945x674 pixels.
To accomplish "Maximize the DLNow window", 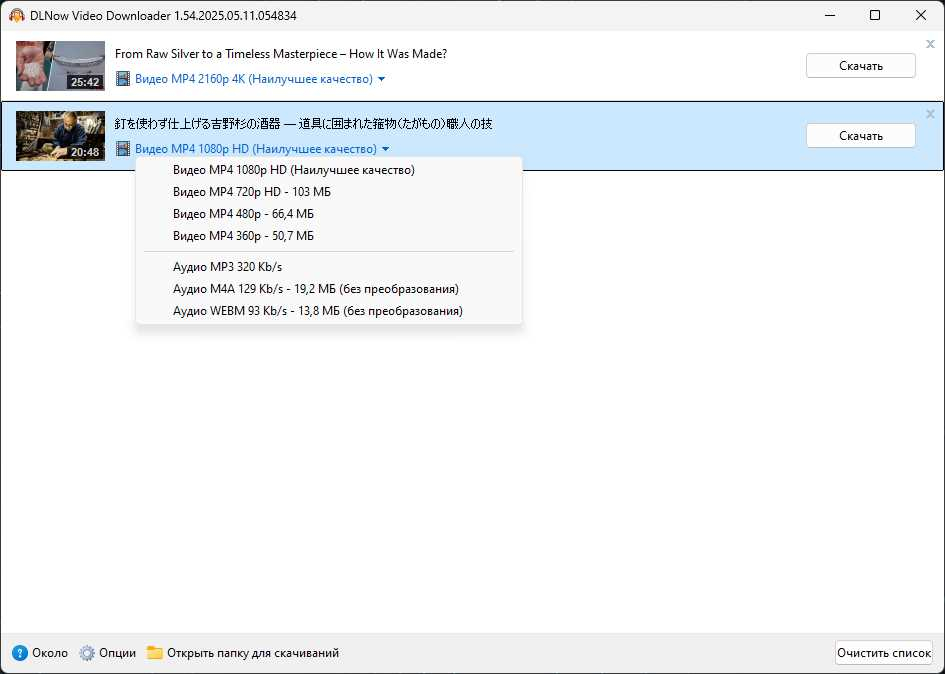I will coord(875,15).
